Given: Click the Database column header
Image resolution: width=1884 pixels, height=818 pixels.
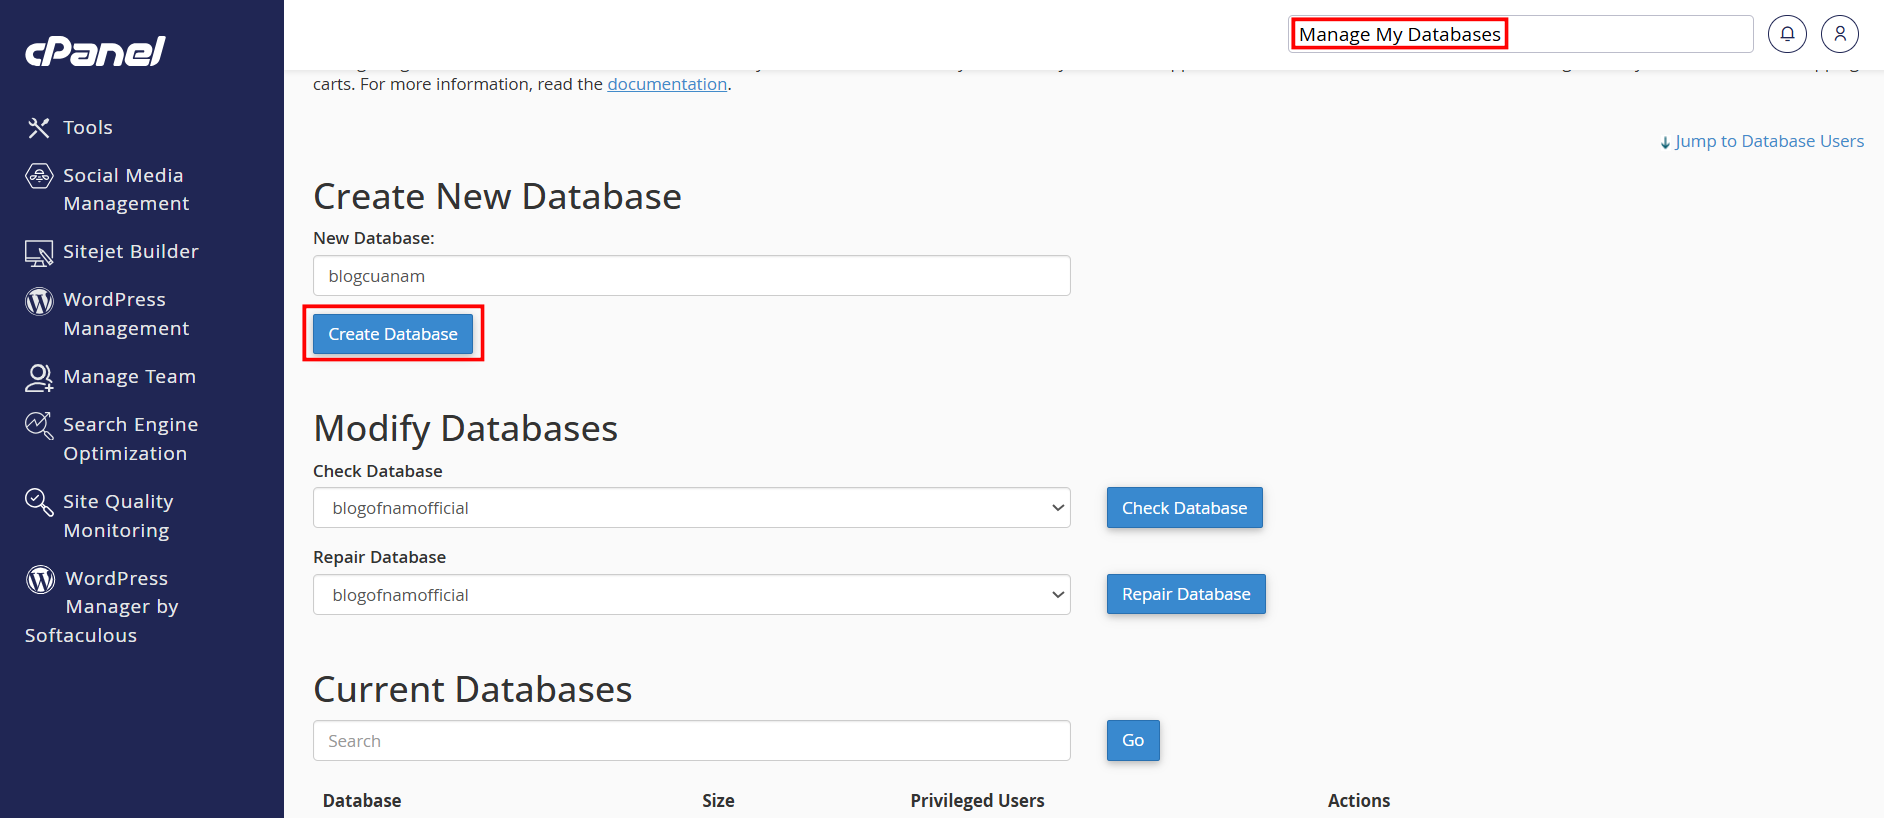Looking at the screenshot, I should [362, 801].
